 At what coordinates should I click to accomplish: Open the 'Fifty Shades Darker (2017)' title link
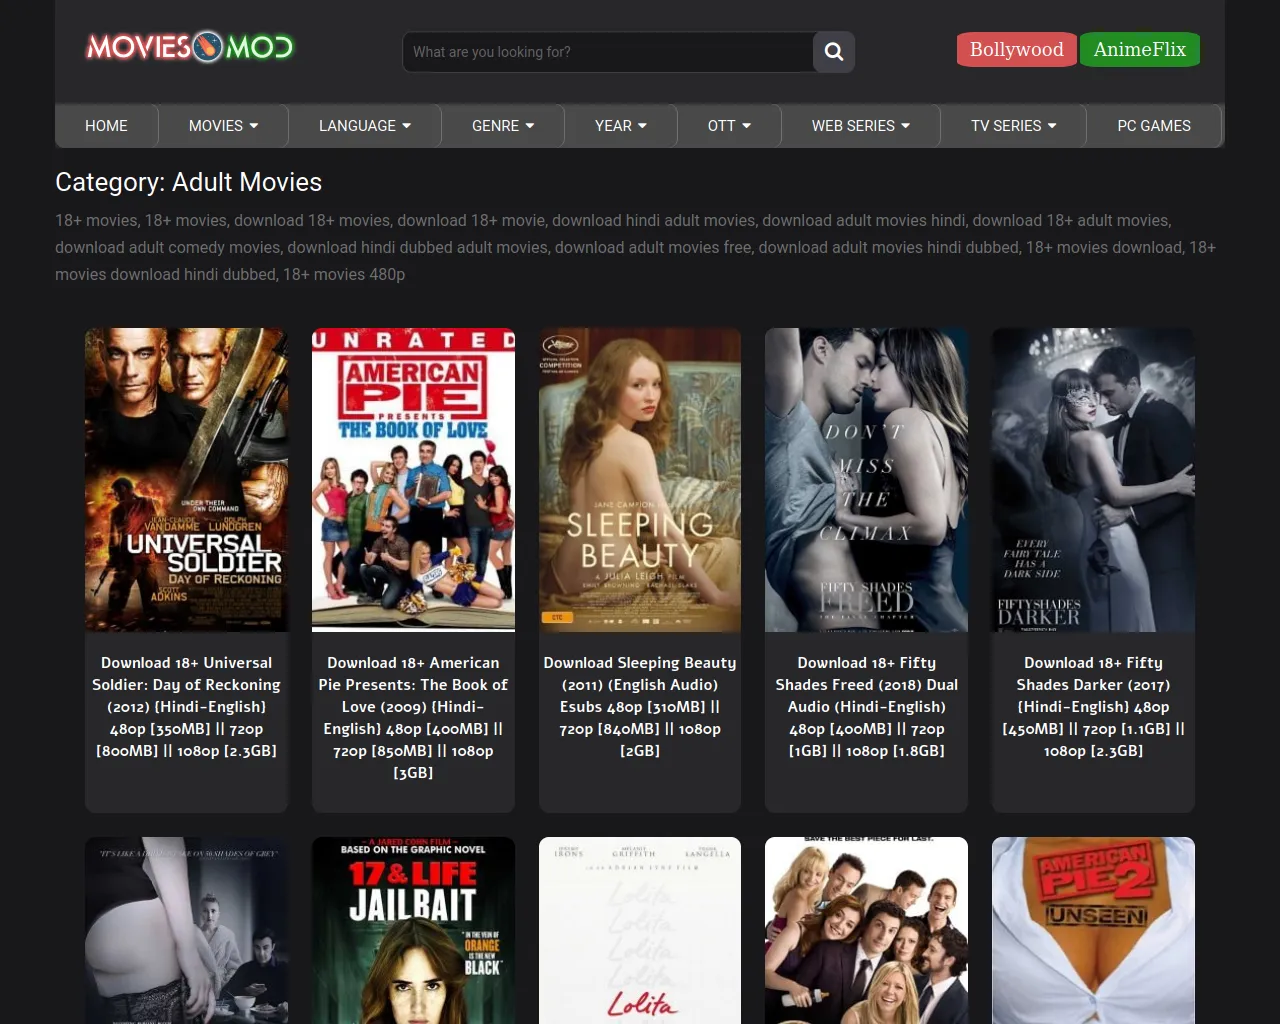coord(1093,706)
